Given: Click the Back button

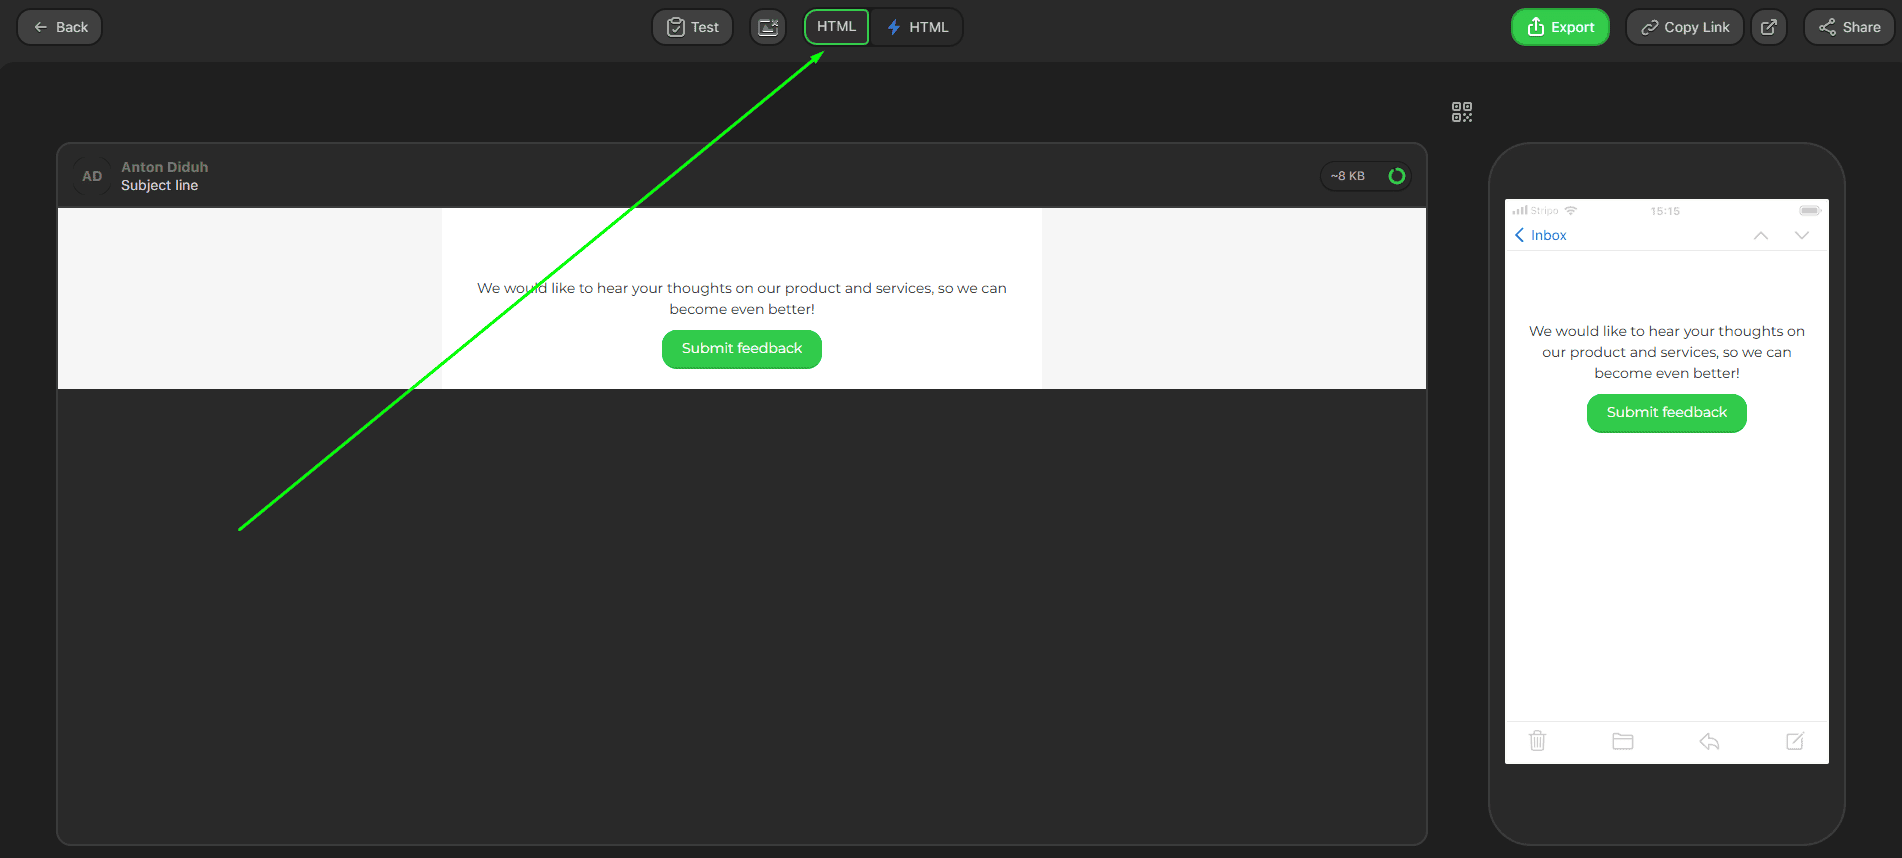Looking at the screenshot, I should [x=60, y=27].
